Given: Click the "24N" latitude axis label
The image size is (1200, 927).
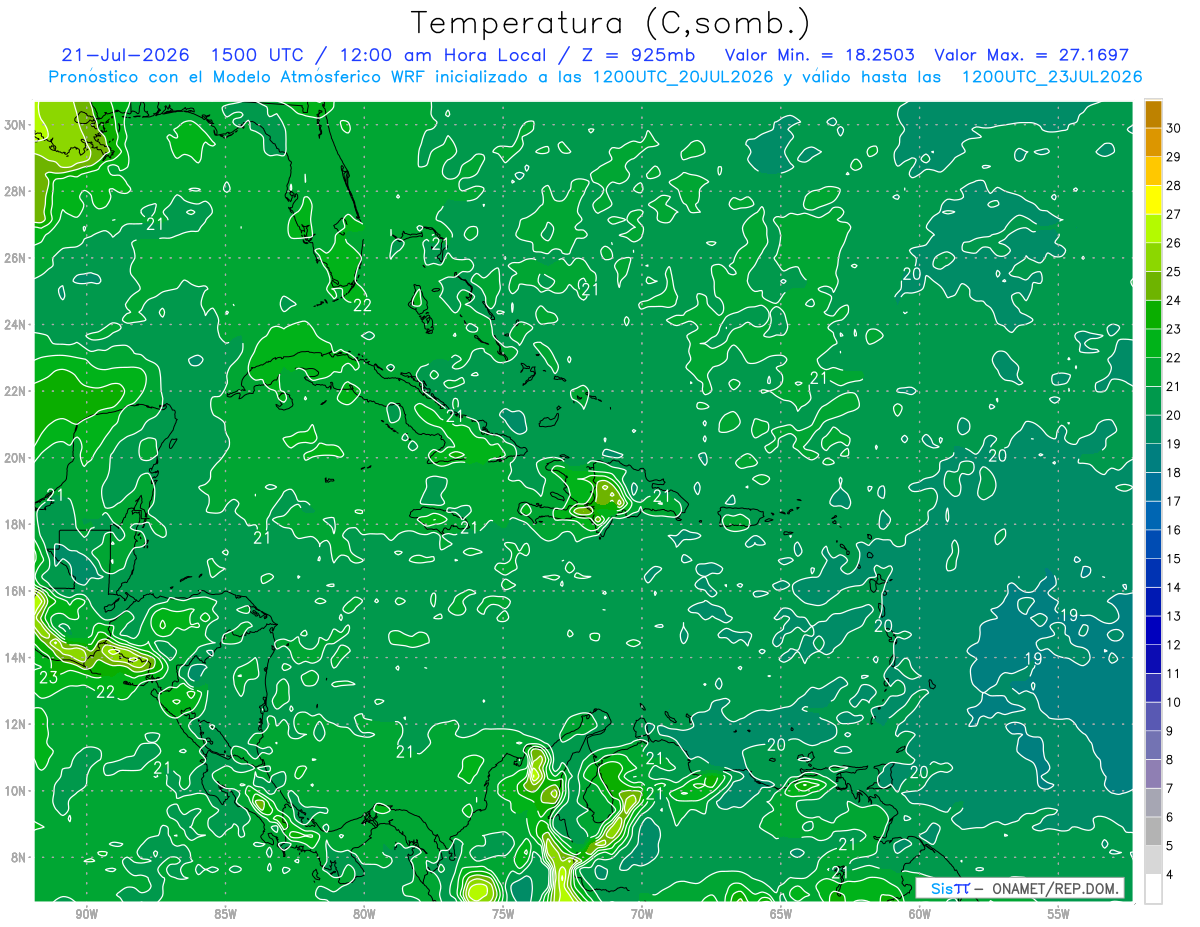Looking at the screenshot, I should coord(16,325).
